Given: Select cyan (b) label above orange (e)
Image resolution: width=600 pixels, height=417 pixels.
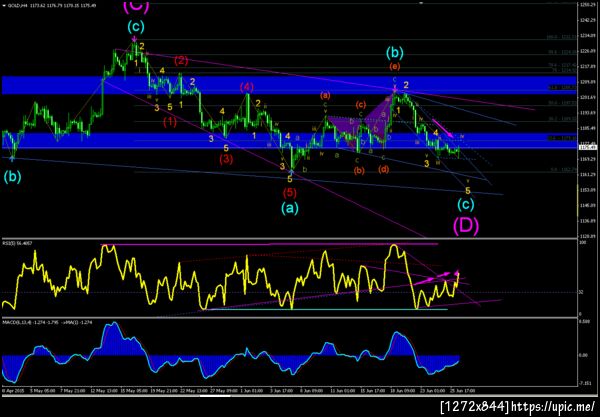Looking at the screenshot, I should [395, 52].
